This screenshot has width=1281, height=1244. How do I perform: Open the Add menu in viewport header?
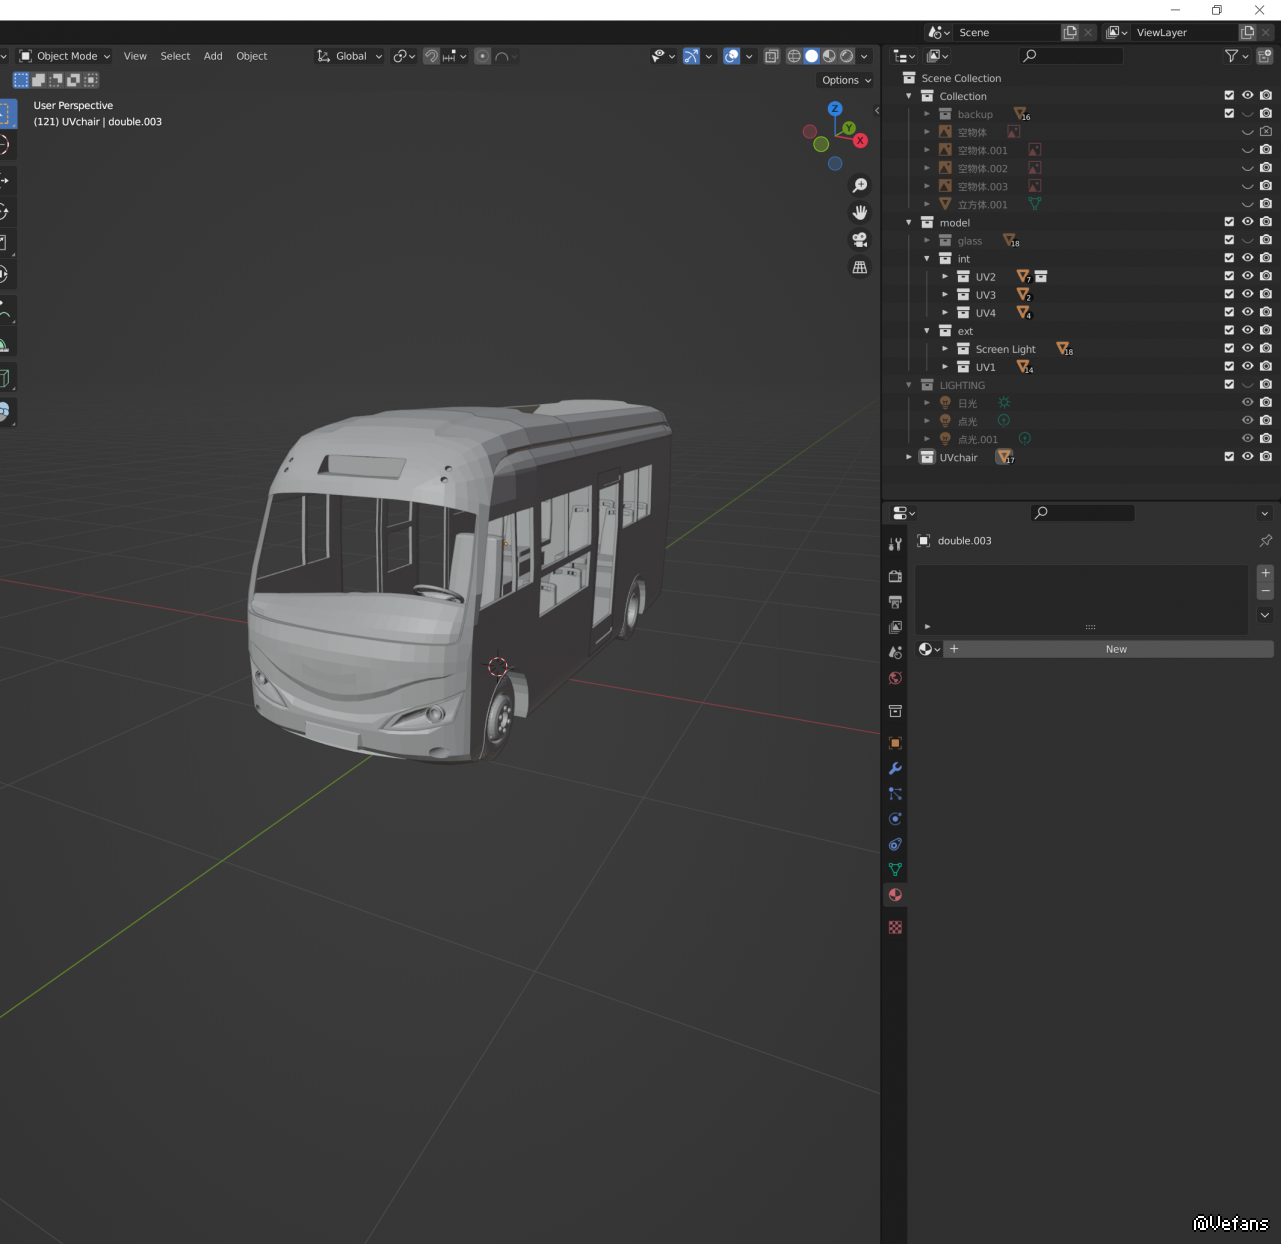pos(213,56)
